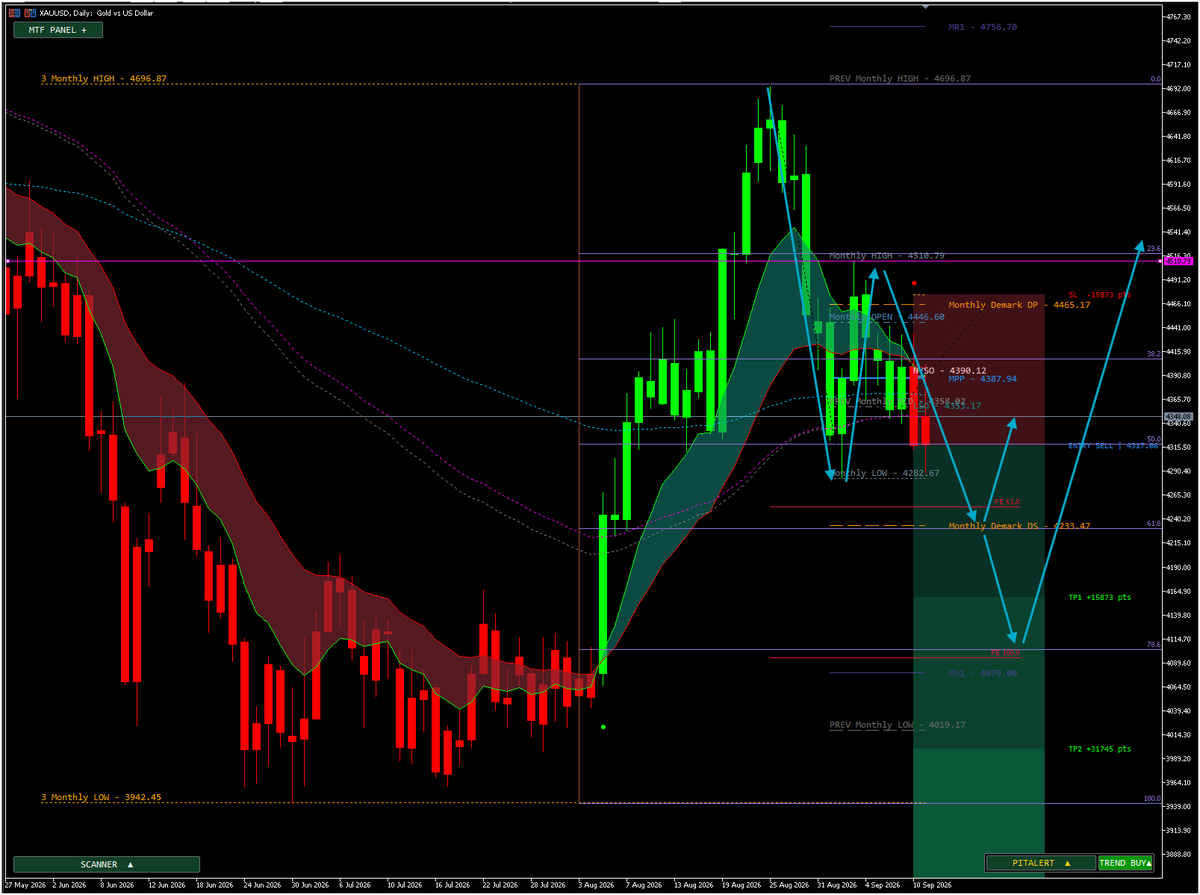The height and width of the screenshot is (895, 1200).
Task: Click the 3 Aug 2026 date on the time axis
Action: [x=594, y=885]
